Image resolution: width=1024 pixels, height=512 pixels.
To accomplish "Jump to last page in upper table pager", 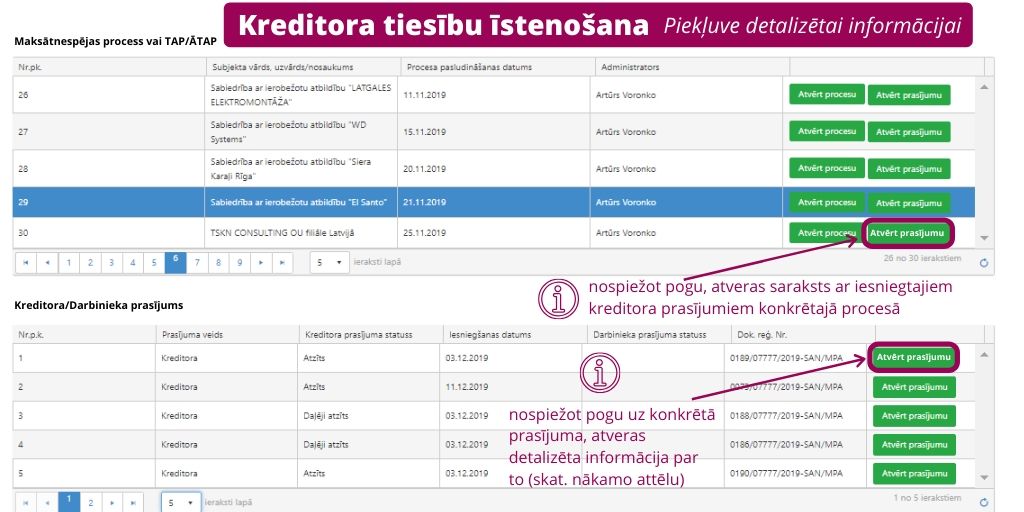I will tap(283, 263).
